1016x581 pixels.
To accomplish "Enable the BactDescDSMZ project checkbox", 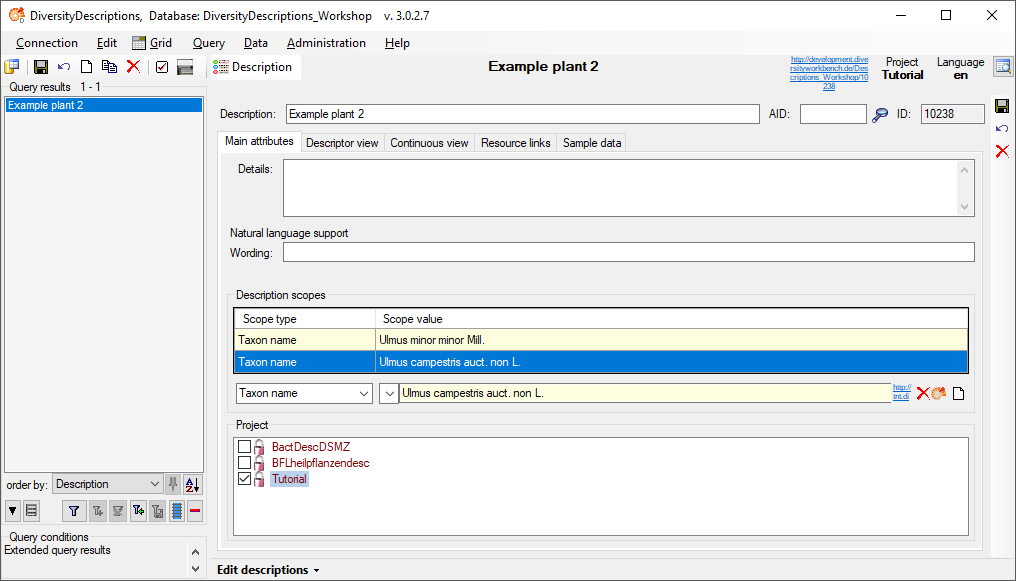I will (245, 447).
